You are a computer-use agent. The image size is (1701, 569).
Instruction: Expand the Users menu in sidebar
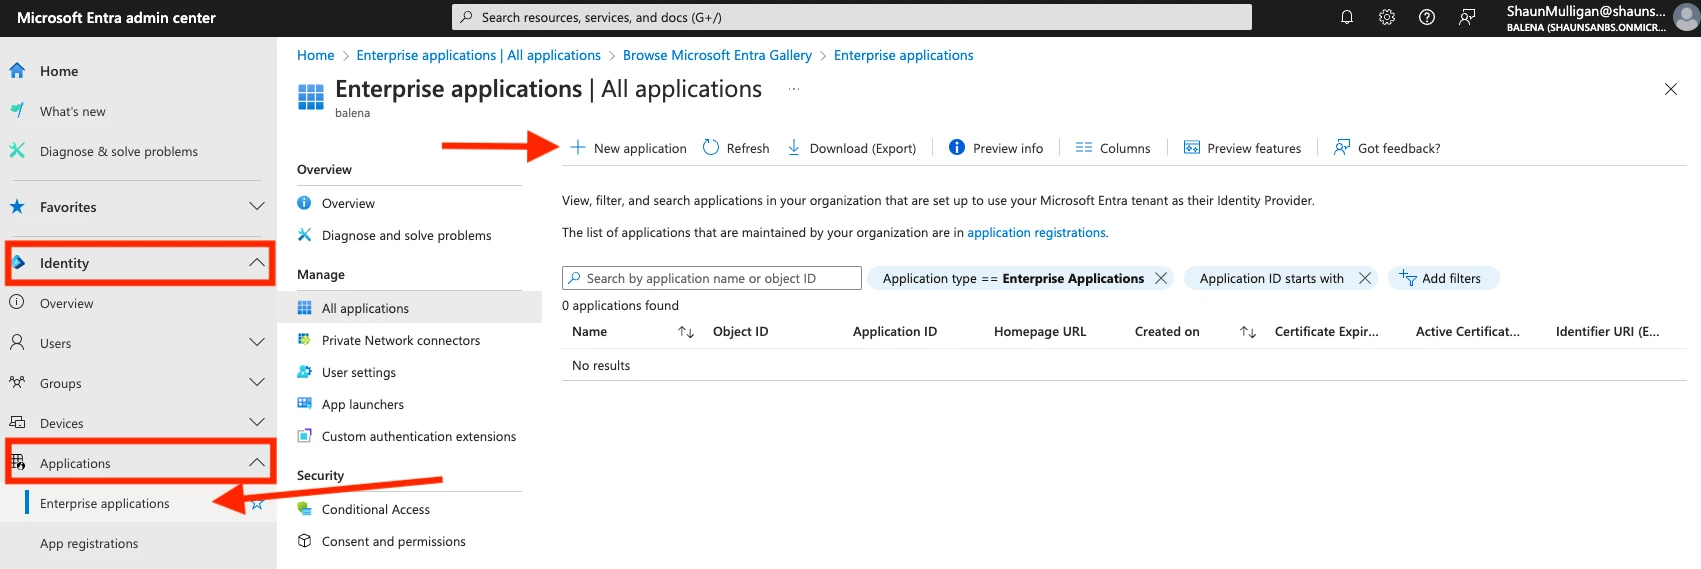click(257, 343)
